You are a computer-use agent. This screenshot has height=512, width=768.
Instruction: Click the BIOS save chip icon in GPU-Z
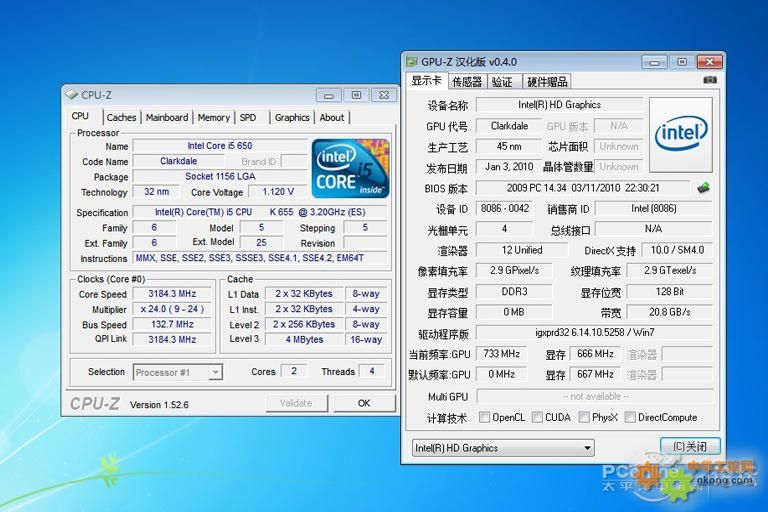pyautogui.click(x=703, y=188)
